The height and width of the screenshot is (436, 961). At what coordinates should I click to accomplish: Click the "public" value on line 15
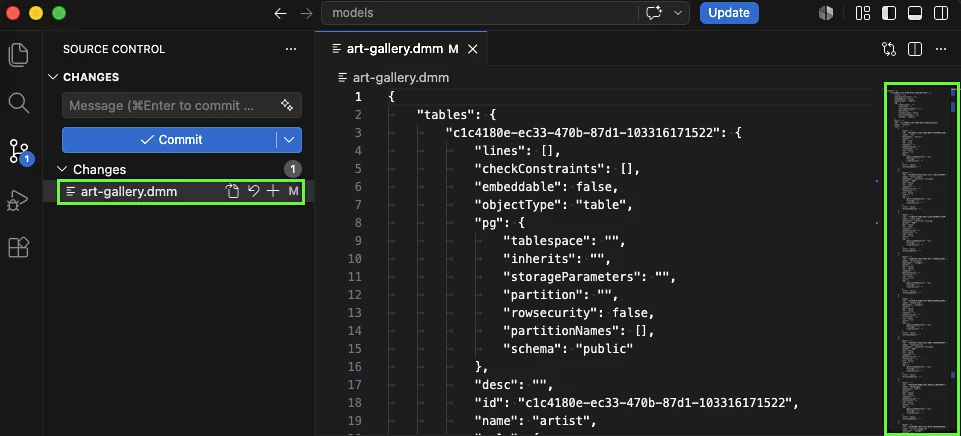(x=604, y=349)
